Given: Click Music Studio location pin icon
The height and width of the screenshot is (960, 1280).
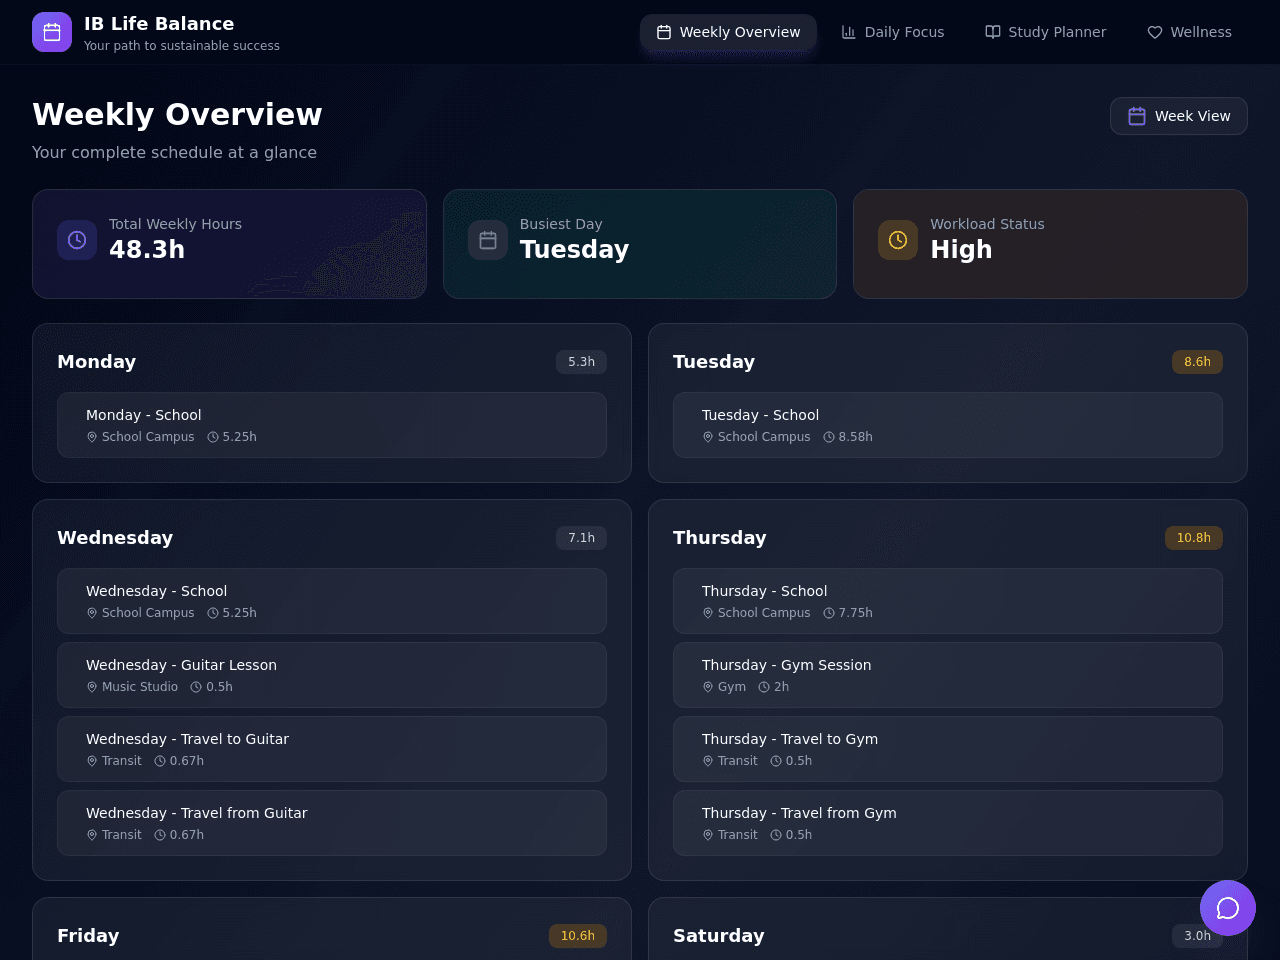Looking at the screenshot, I should click(x=92, y=687).
